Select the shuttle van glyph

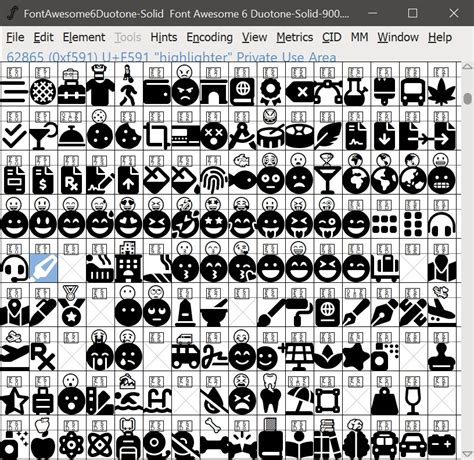185,357
